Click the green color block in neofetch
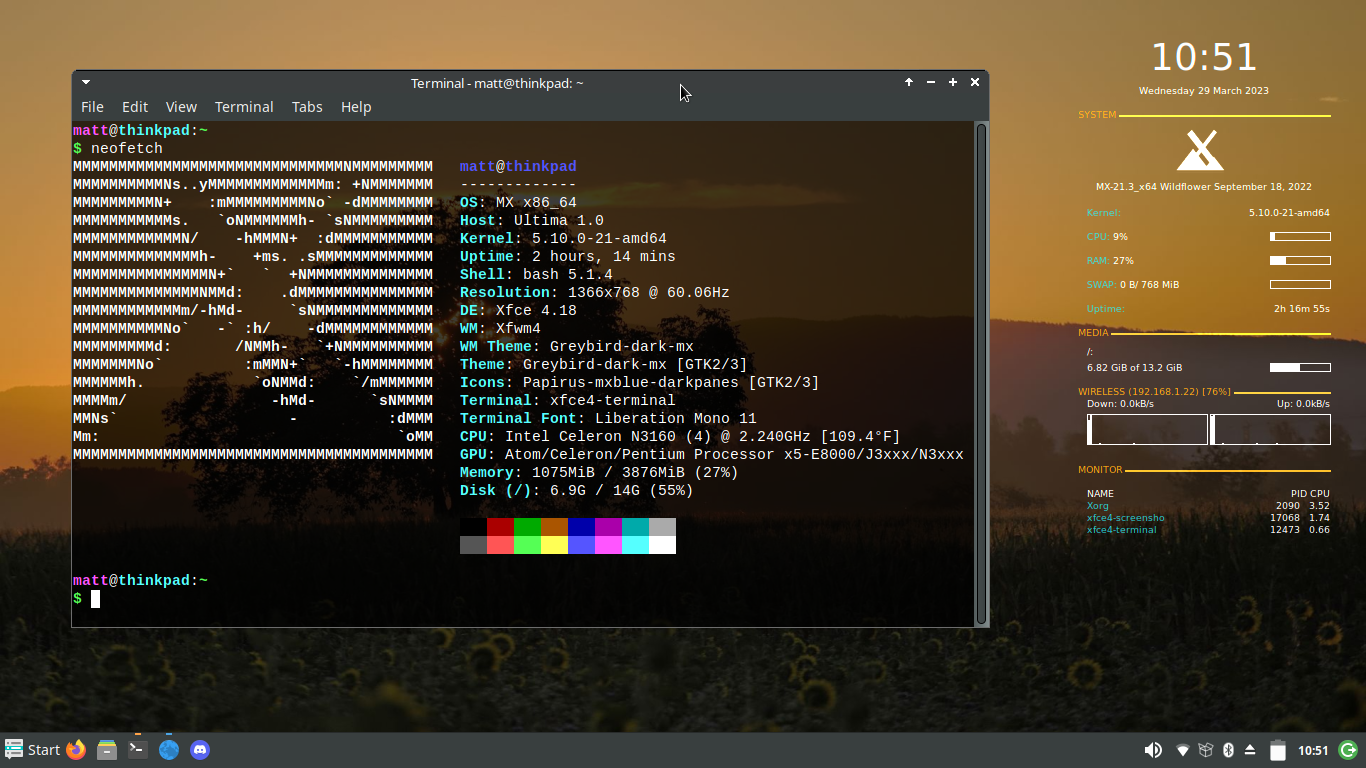1366x768 pixels. click(x=527, y=527)
